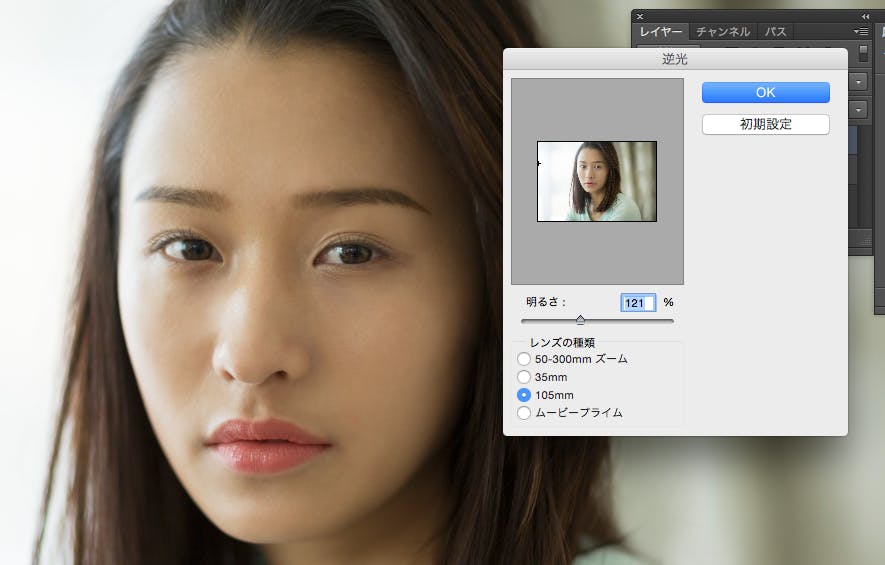Open the チャンネル tab
Image resolution: width=885 pixels, height=565 pixels.
[x=723, y=32]
